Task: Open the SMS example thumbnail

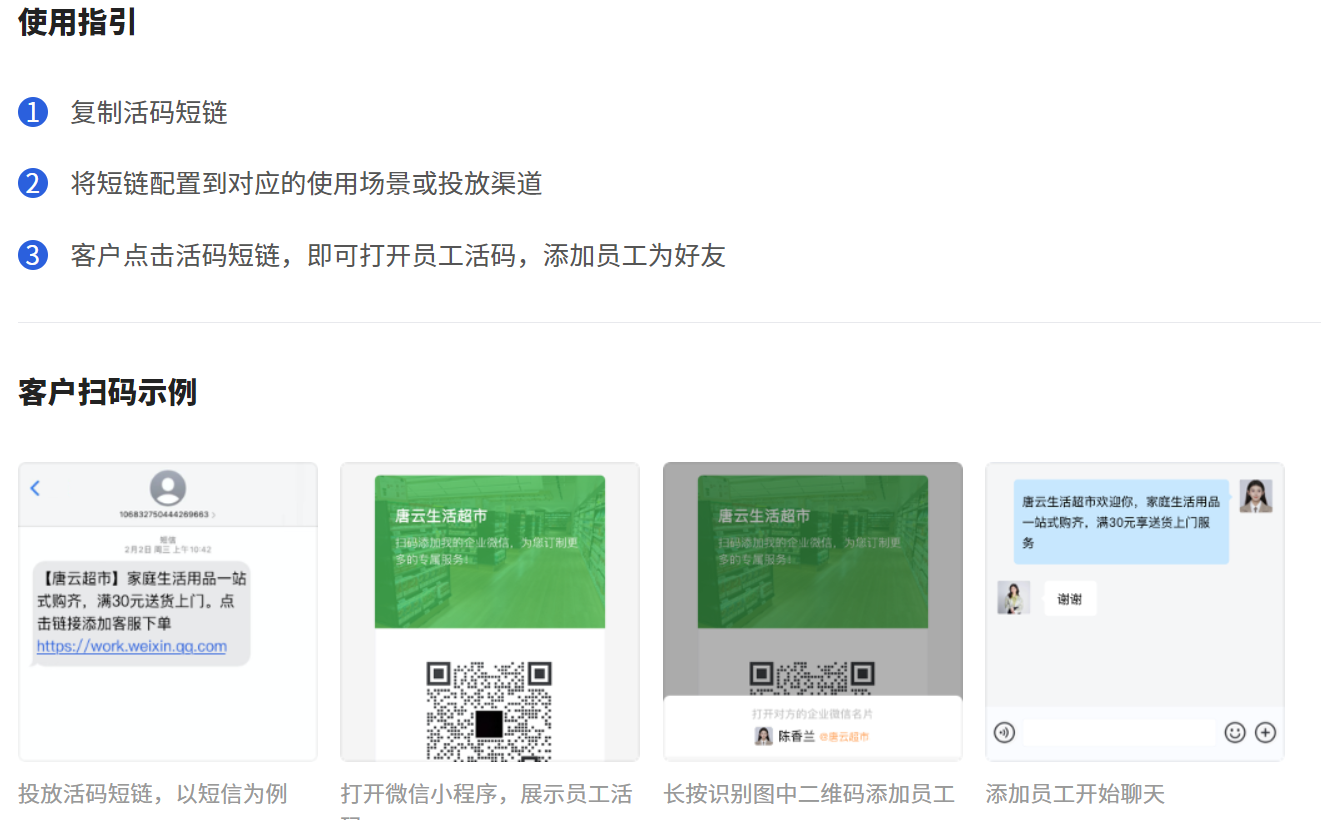Action: (x=168, y=611)
